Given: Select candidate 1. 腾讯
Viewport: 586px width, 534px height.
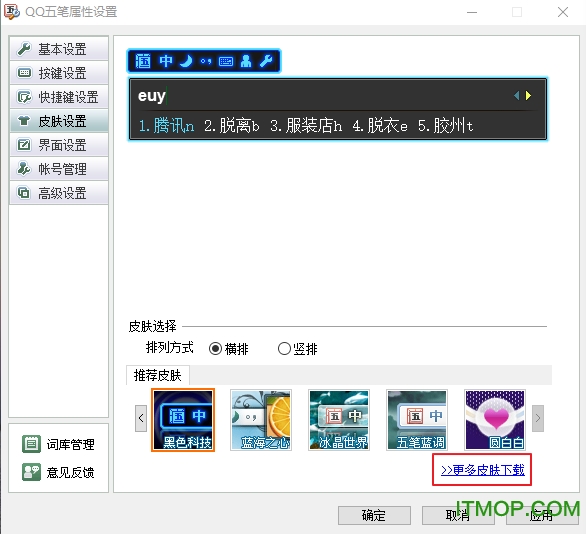Looking at the screenshot, I should pyautogui.click(x=166, y=126).
